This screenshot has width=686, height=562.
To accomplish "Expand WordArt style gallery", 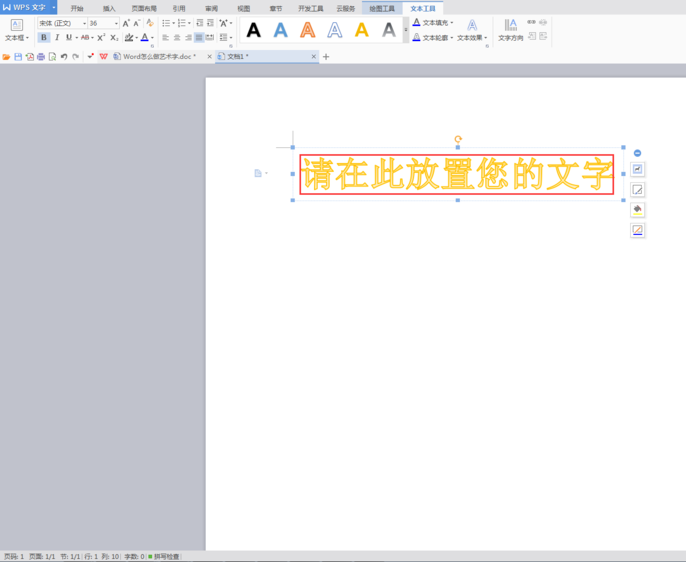I will pos(406,30).
